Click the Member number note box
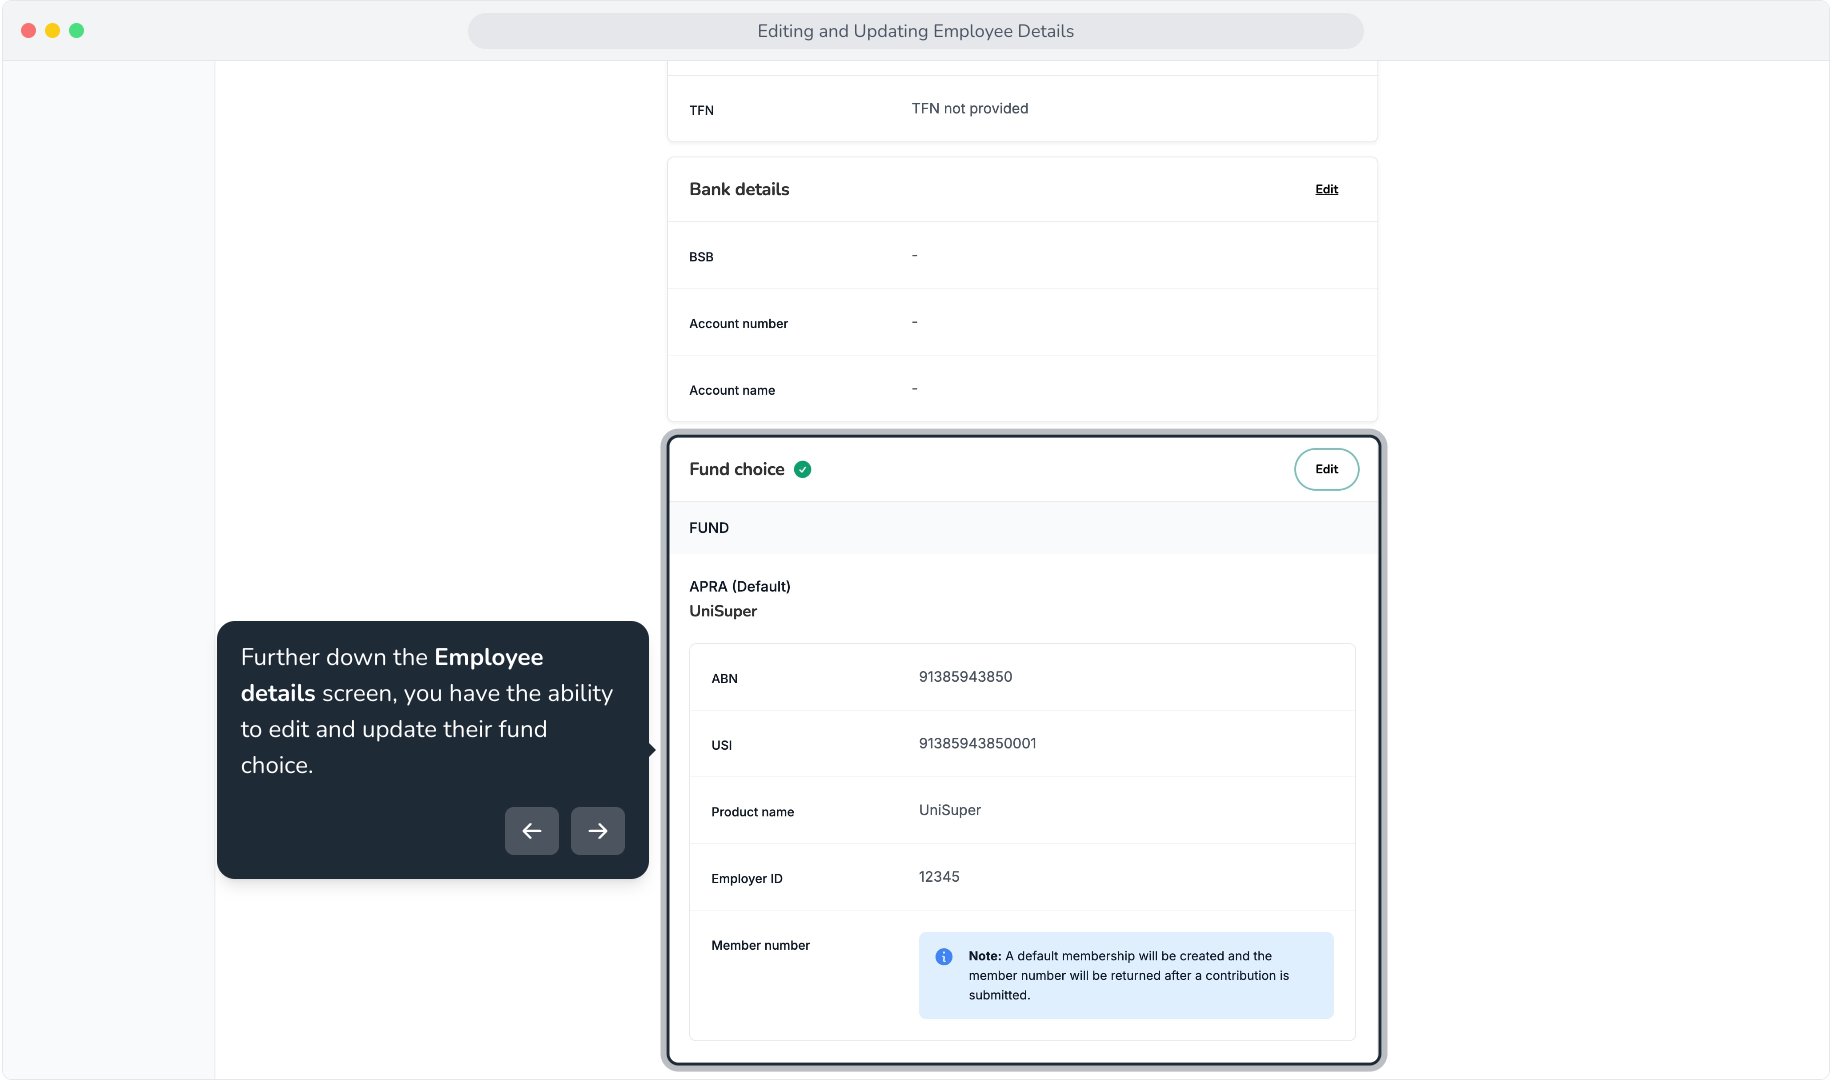 (1126, 976)
